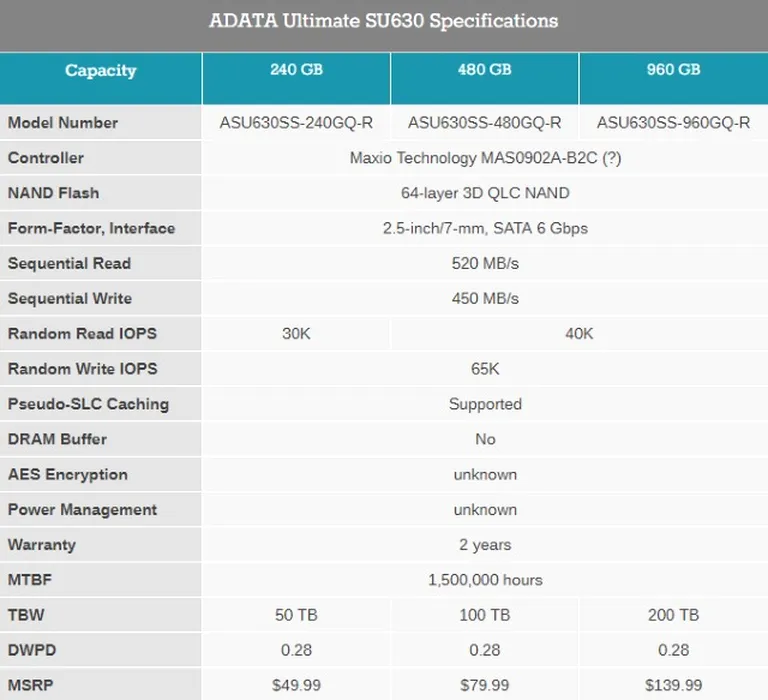Click the 'Warranty' row label

42,545
